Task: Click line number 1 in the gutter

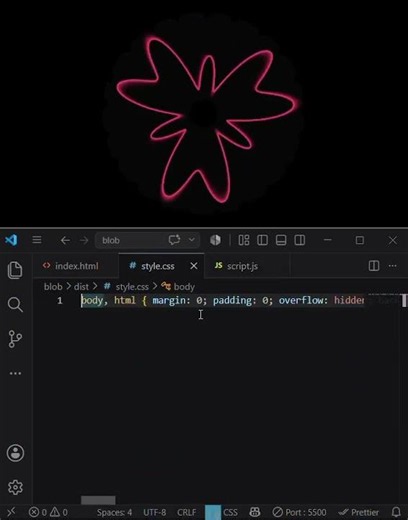Action: click(60, 301)
